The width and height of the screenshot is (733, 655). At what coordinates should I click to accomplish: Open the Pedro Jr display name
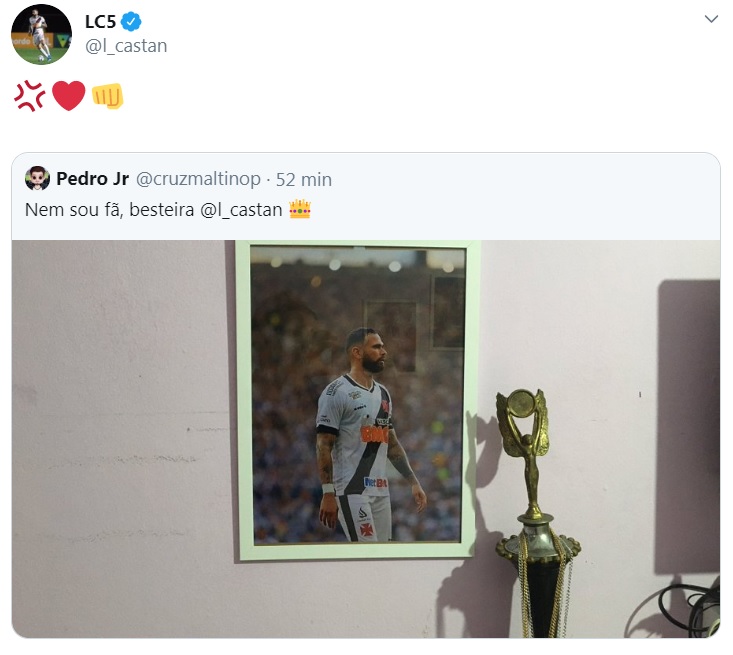(93, 179)
